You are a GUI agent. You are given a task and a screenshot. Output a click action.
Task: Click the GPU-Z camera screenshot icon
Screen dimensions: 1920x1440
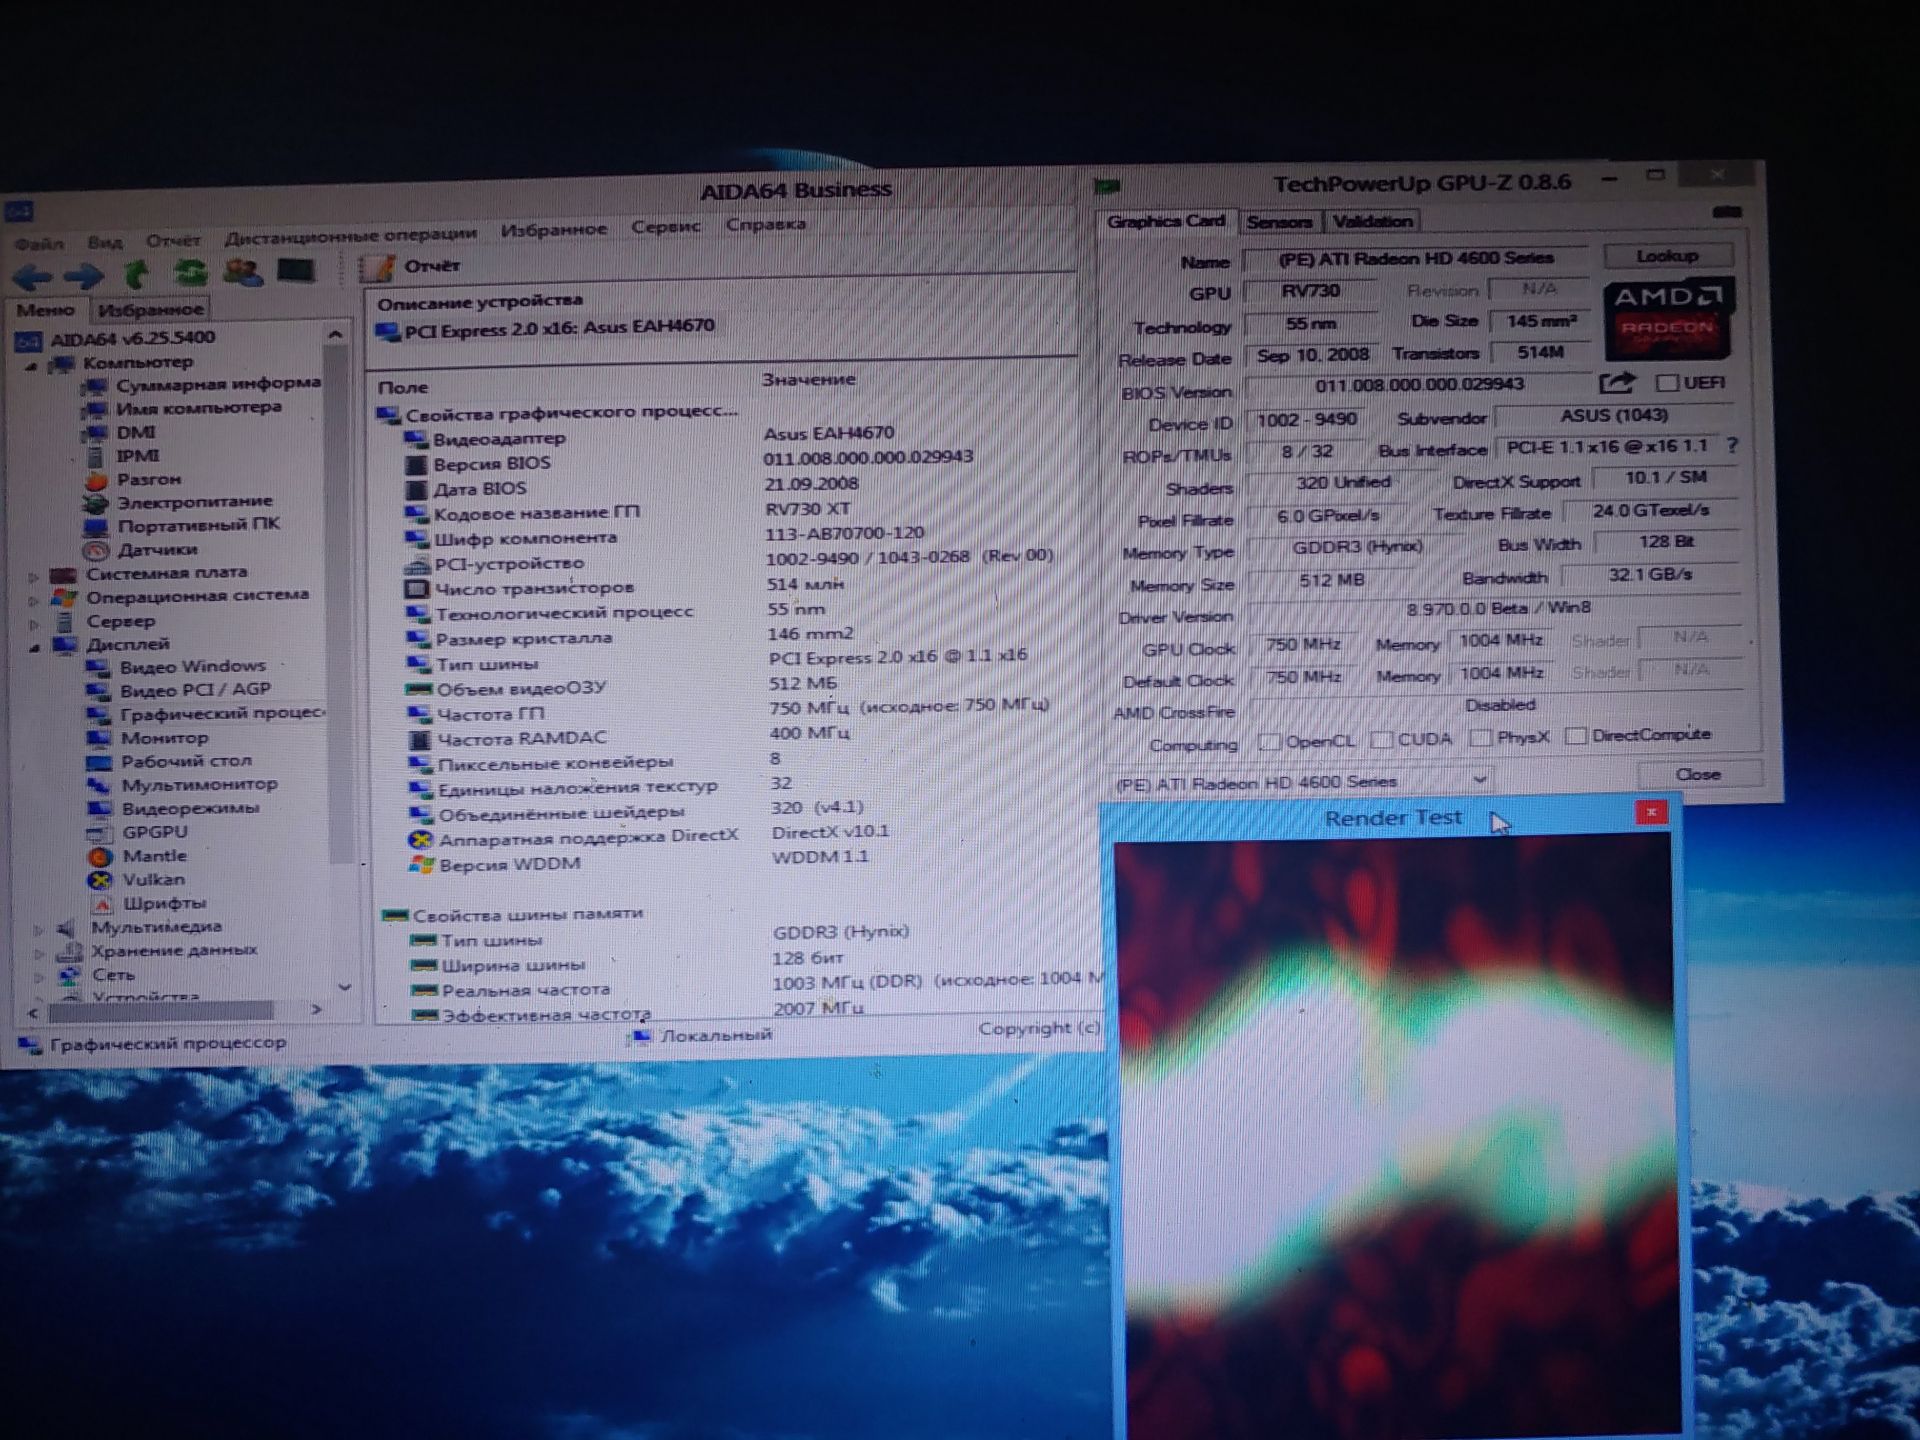1728,212
